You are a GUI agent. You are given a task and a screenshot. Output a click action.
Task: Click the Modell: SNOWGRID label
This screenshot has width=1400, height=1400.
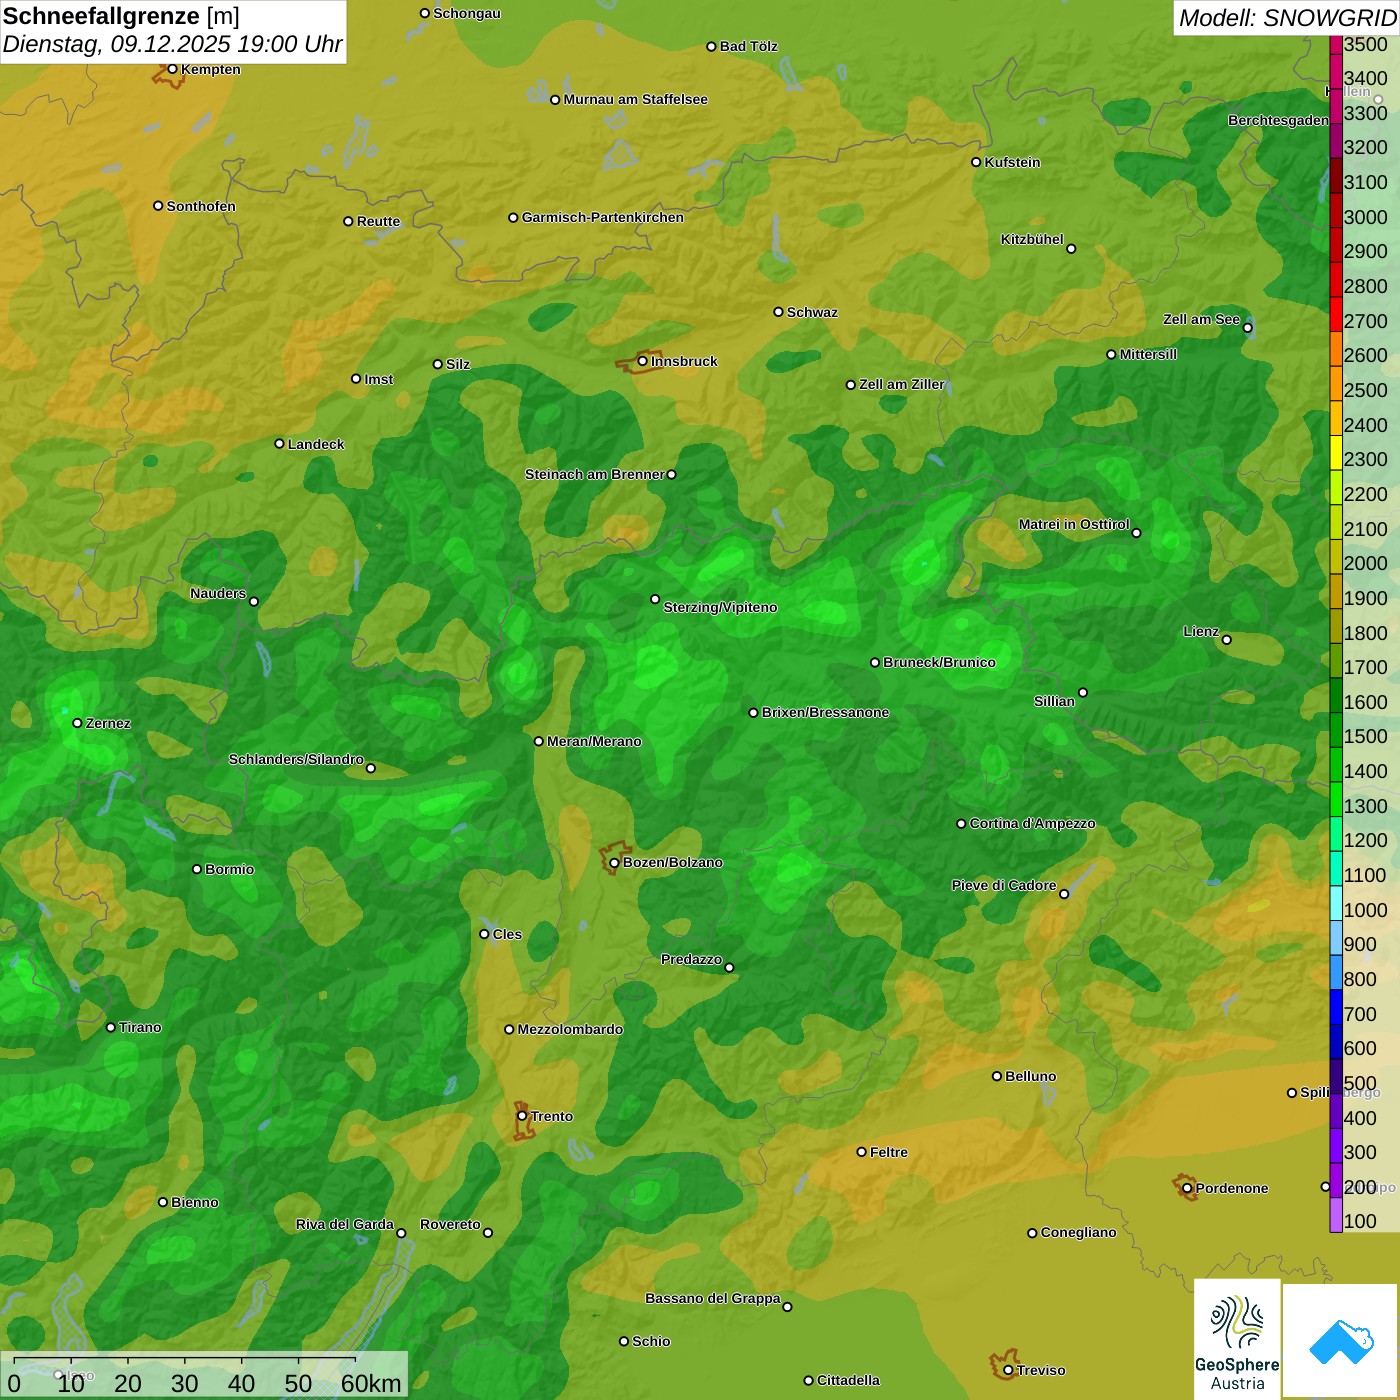pos(1287,18)
